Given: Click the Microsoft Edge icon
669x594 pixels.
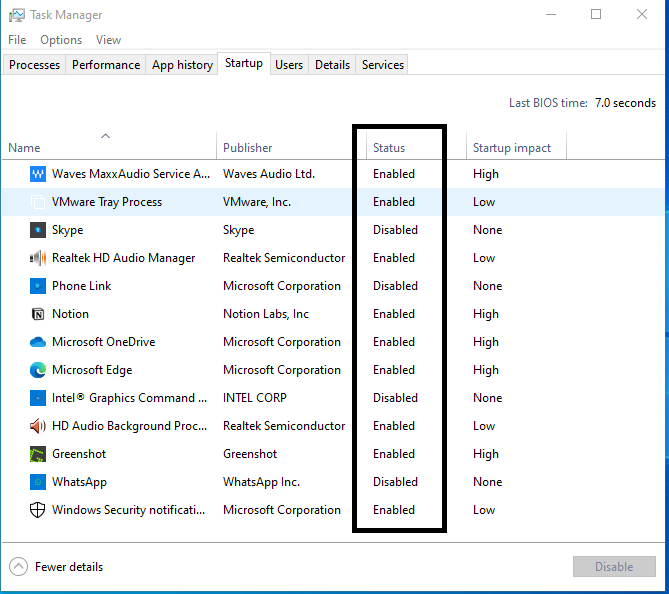Looking at the screenshot, I should pos(38,370).
